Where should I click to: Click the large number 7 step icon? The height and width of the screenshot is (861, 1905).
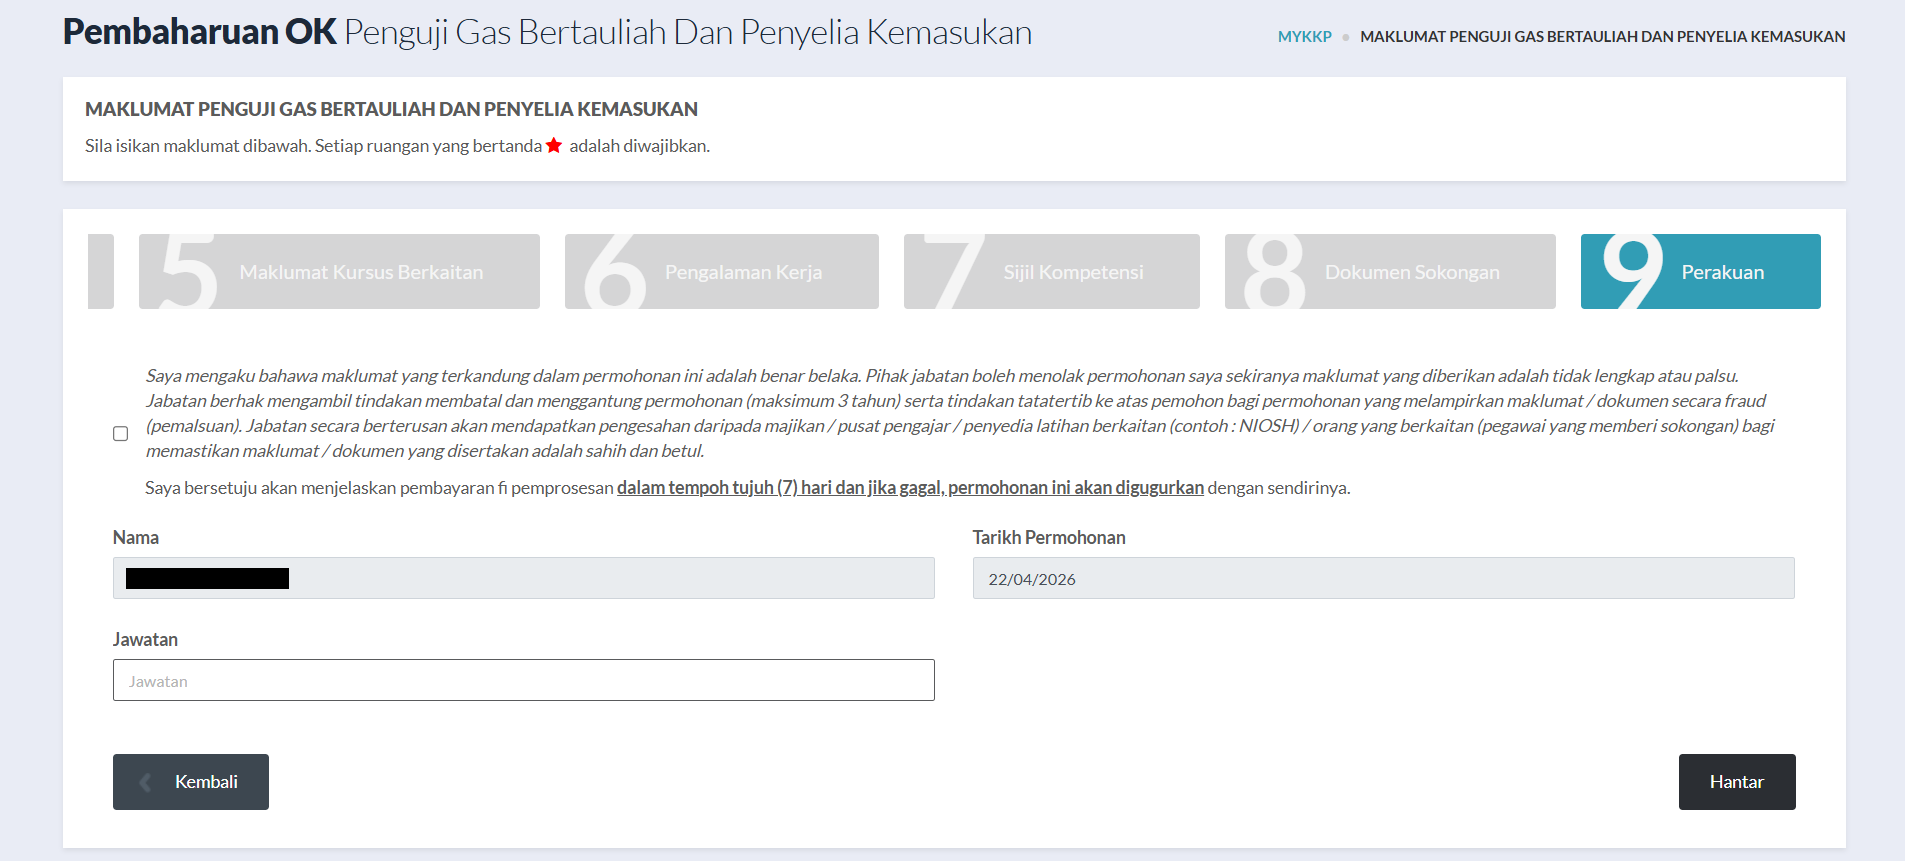pos(953,272)
